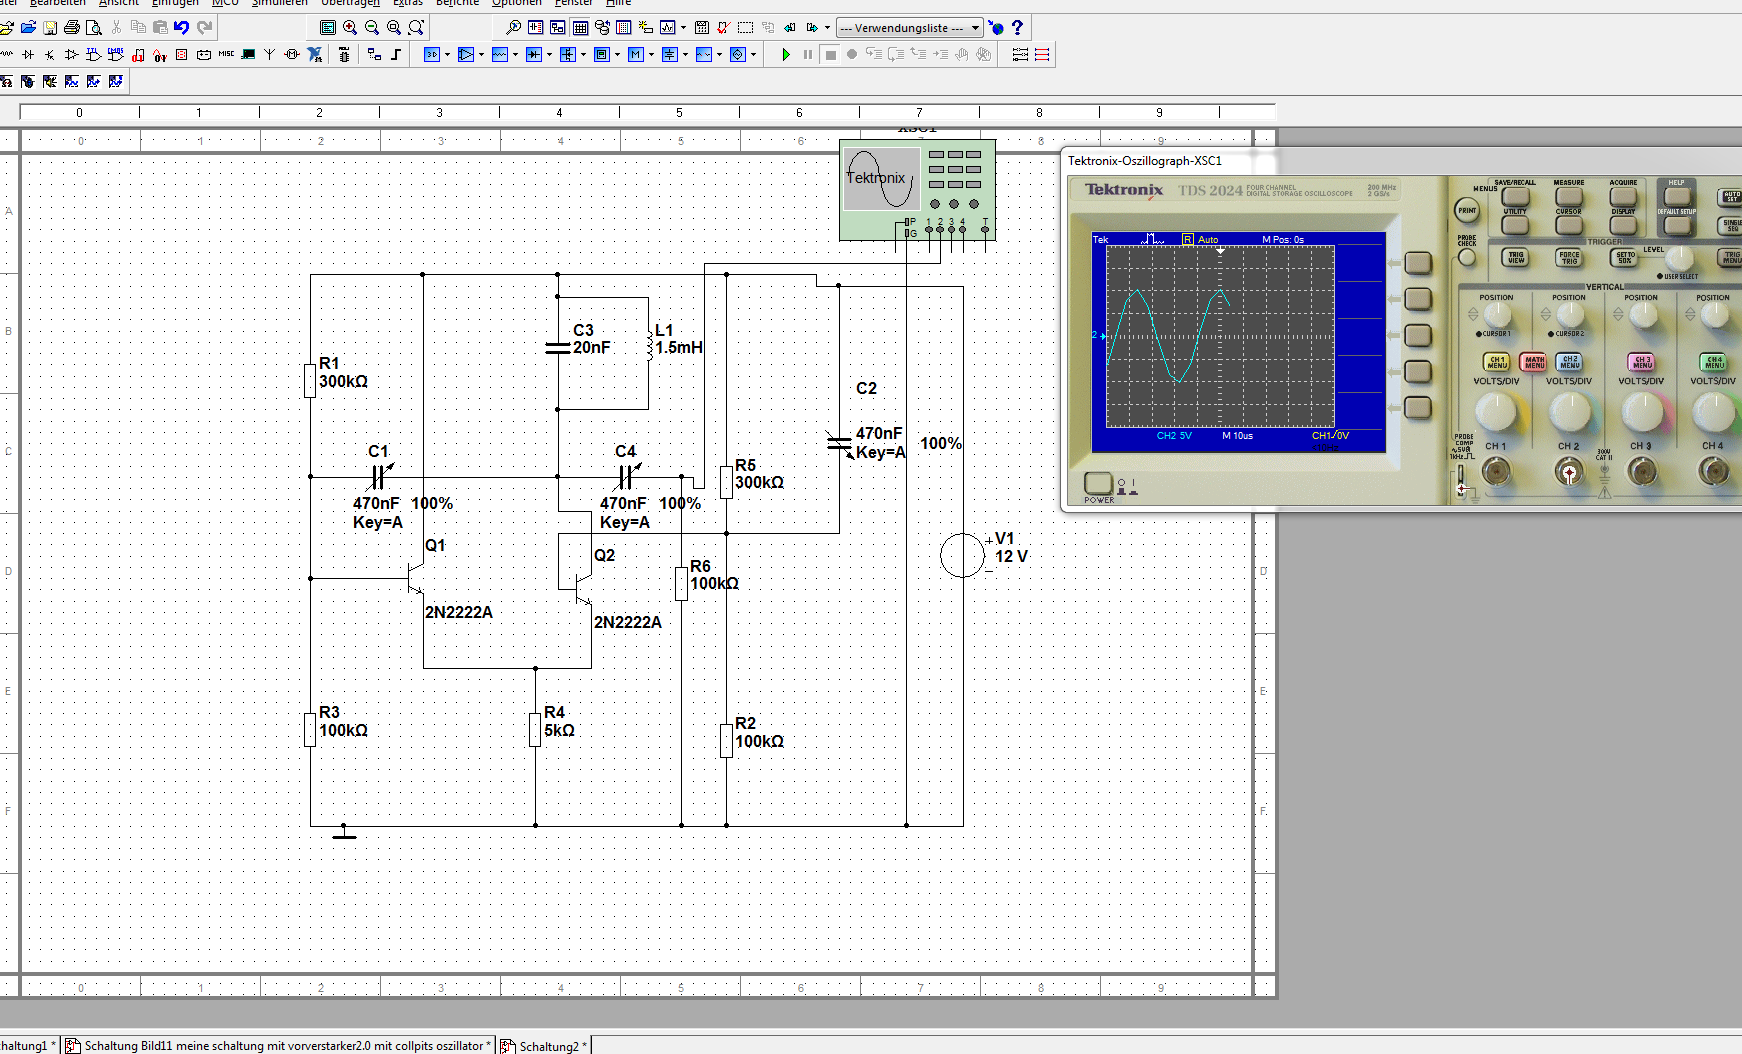Image resolution: width=1742 pixels, height=1054 pixels.
Task: Click the TRIG VIEW button
Action: click(x=1516, y=258)
